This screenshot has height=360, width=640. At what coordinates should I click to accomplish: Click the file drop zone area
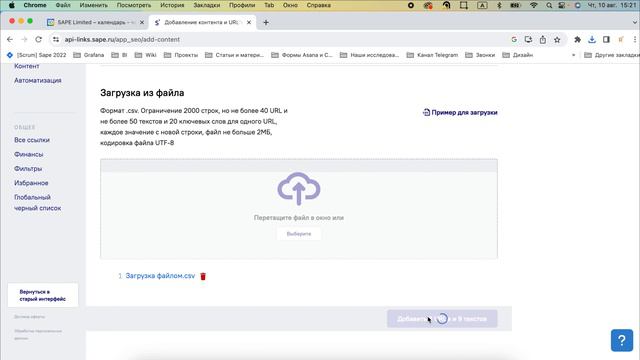[x=299, y=209]
